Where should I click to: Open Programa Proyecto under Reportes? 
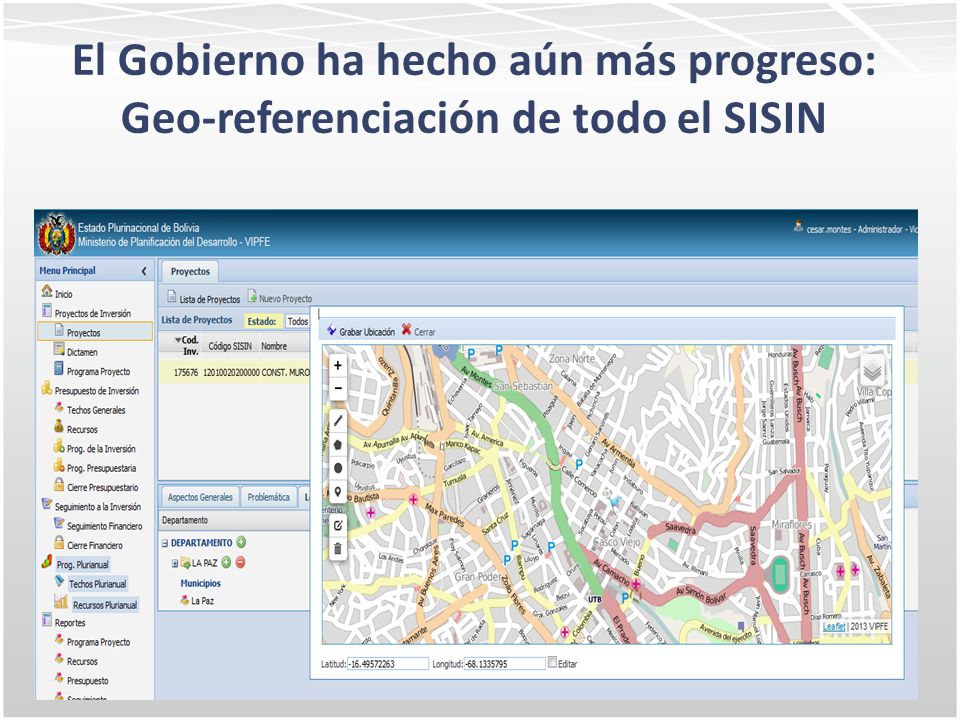92,642
